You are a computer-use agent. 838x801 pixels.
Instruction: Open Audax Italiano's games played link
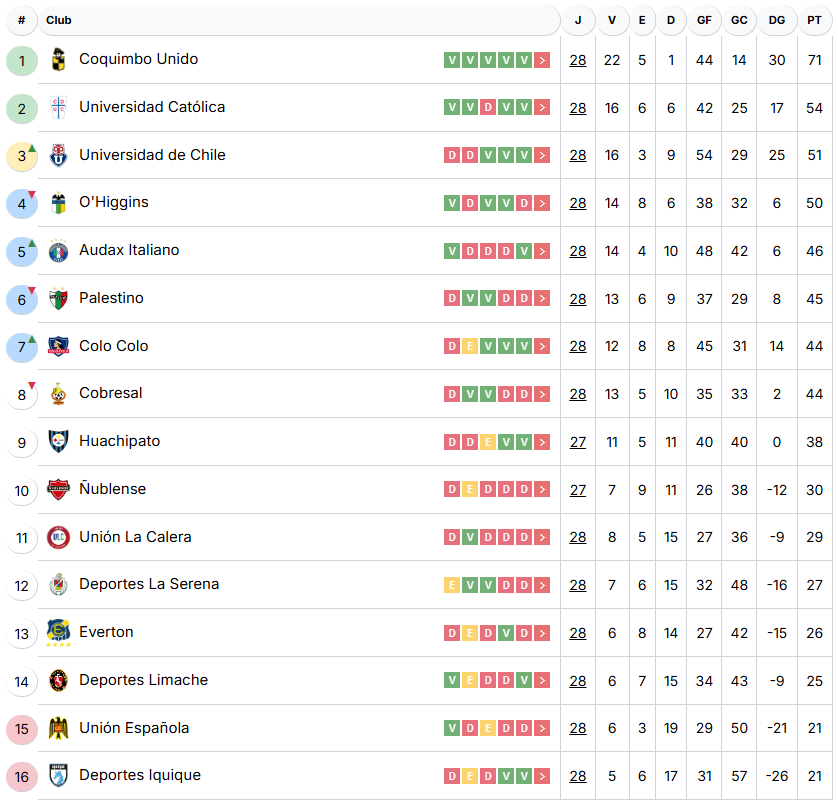578,251
